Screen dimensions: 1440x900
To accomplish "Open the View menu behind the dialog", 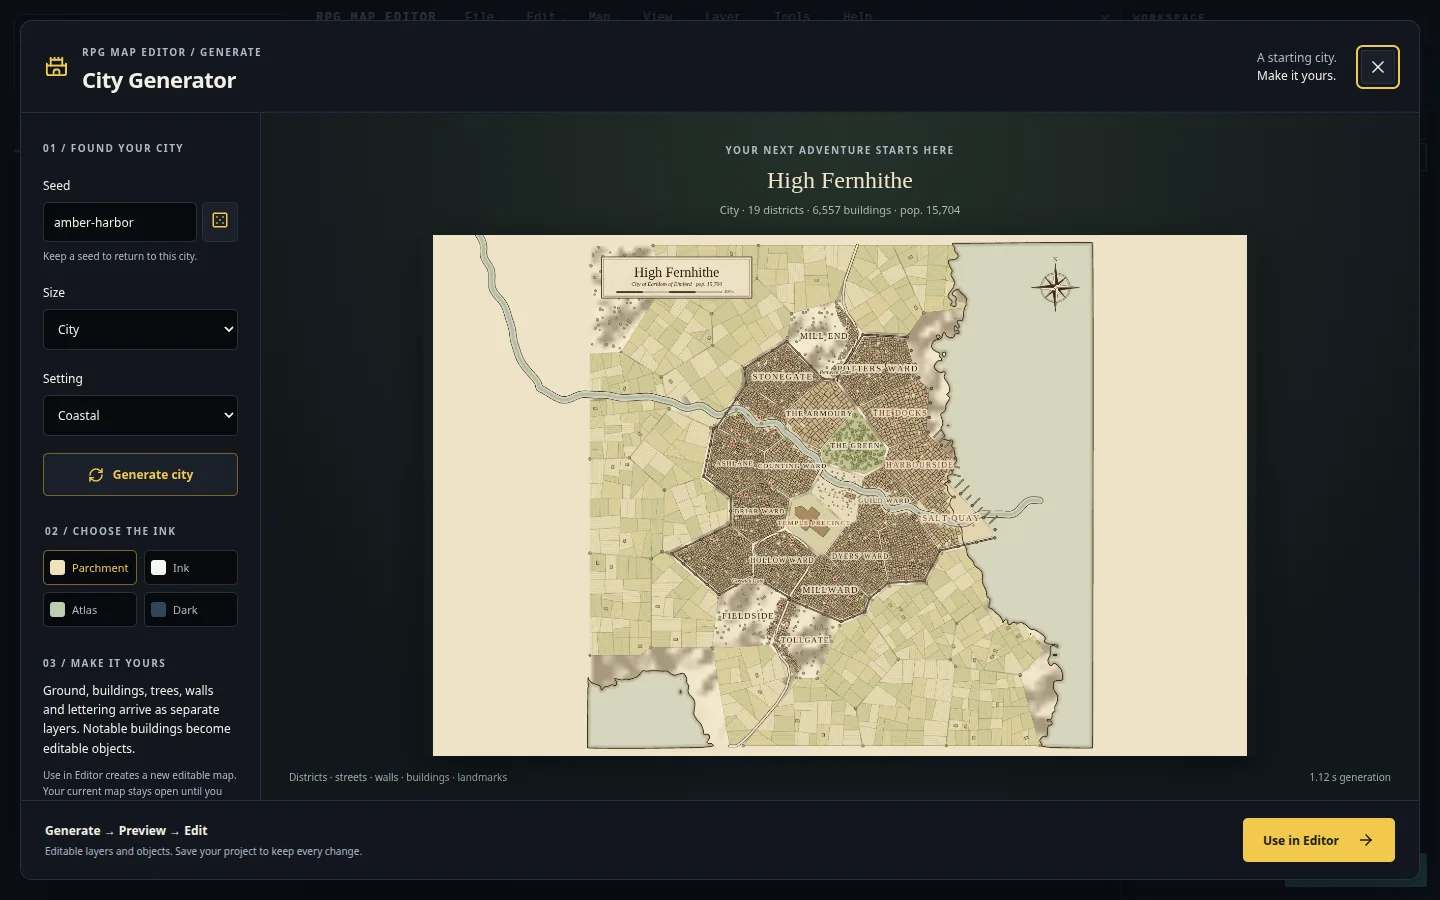I will (657, 16).
